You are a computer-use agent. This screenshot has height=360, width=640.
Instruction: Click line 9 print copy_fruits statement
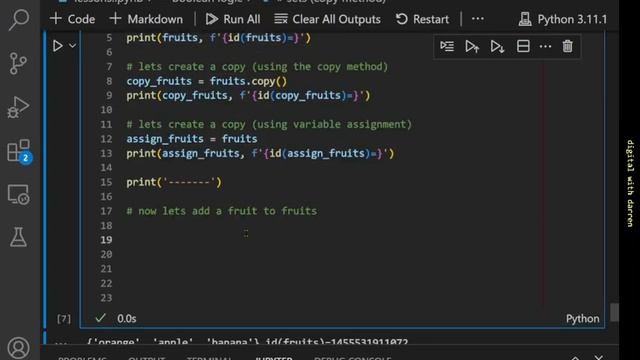(248, 96)
